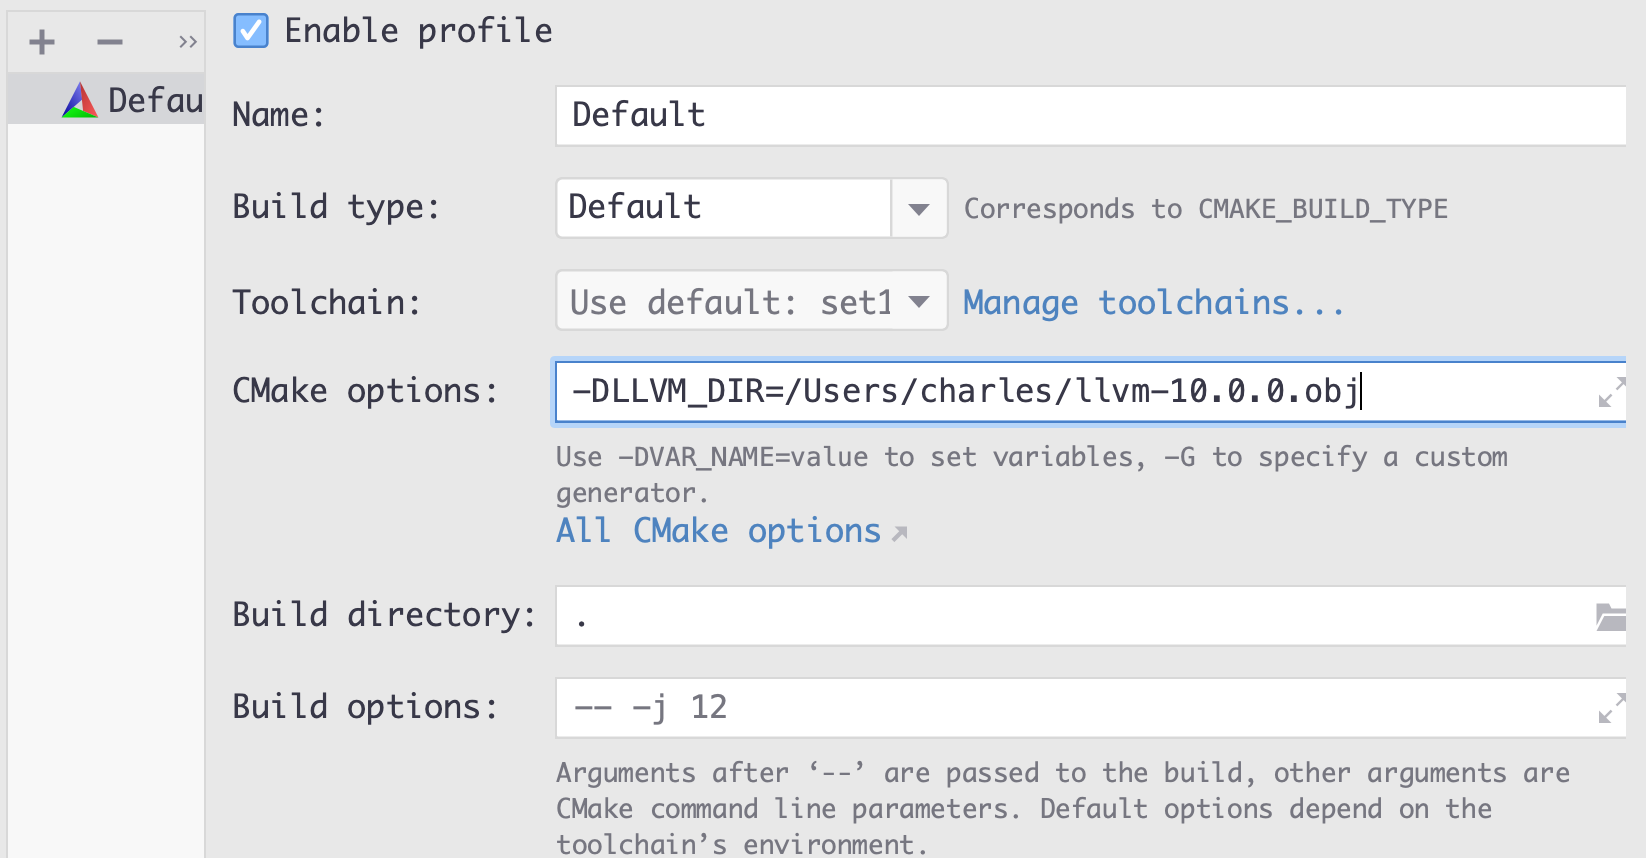Toggle the Enable profile checkbox
The height and width of the screenshot is (858, 1646).
[251, 31]
